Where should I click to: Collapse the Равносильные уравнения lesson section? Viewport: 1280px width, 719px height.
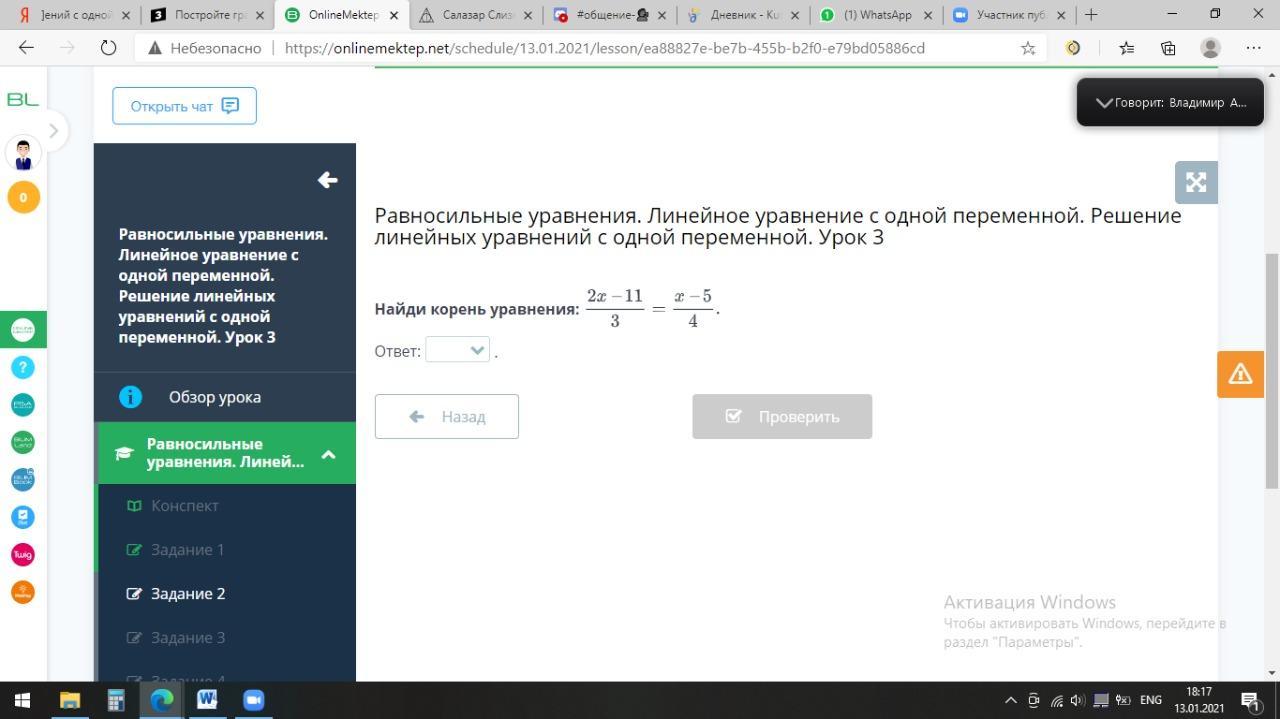[x=328, y=454]
